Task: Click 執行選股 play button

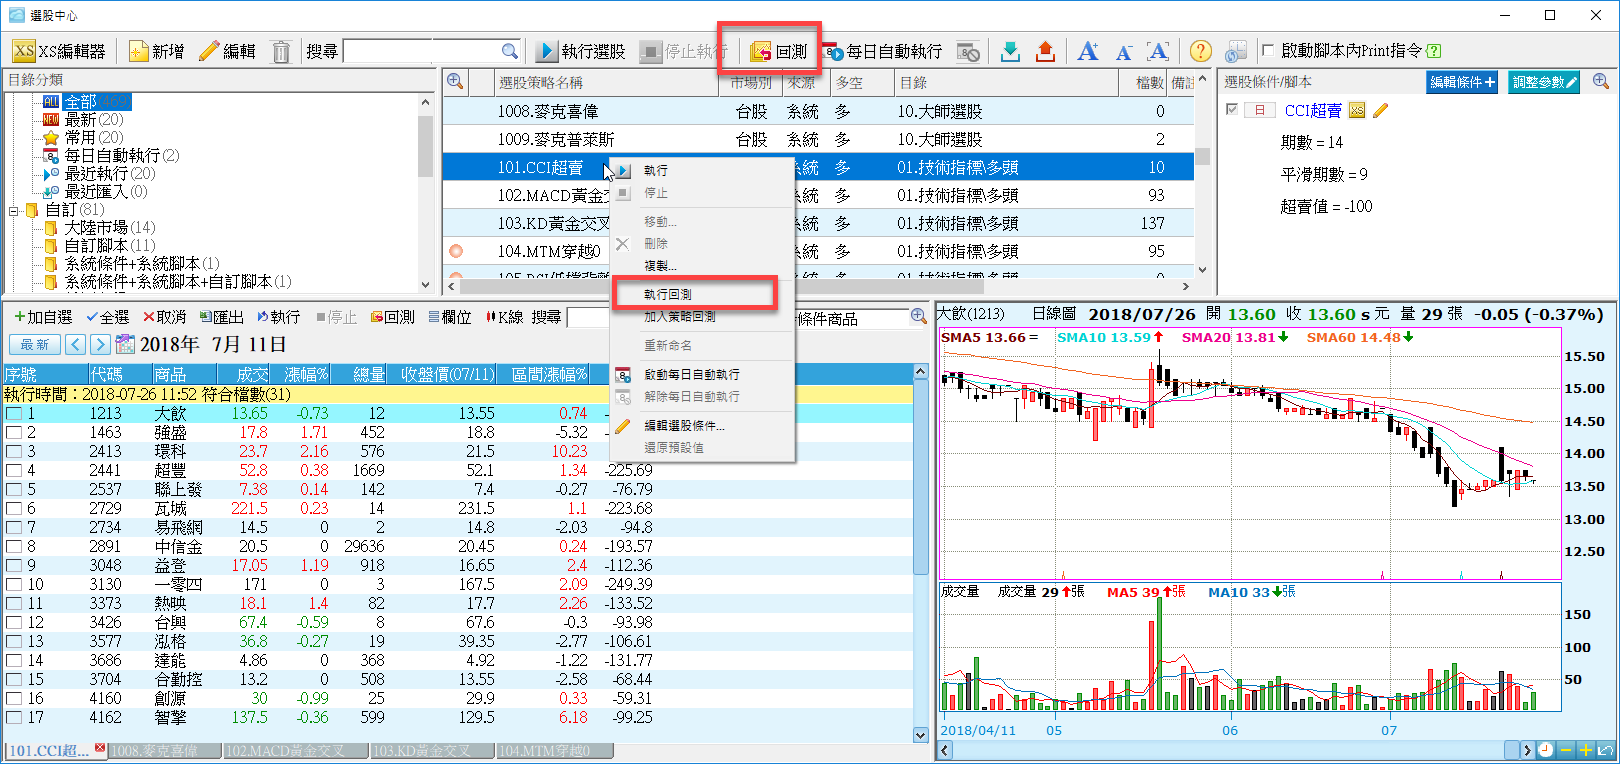Action: coord(581,51)
